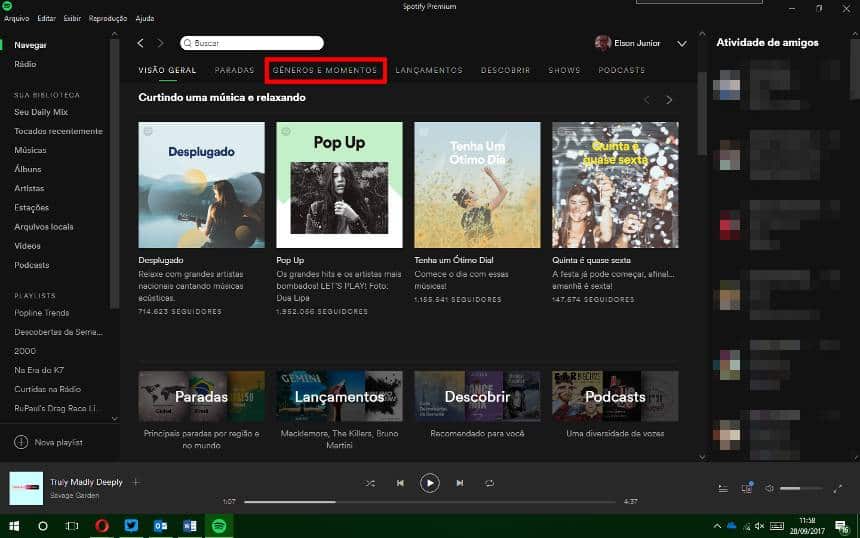Image resolution: width=860 pixels, height=538 pixels.
Task: Open Artistas library section
Action: [x=29, y=188]
